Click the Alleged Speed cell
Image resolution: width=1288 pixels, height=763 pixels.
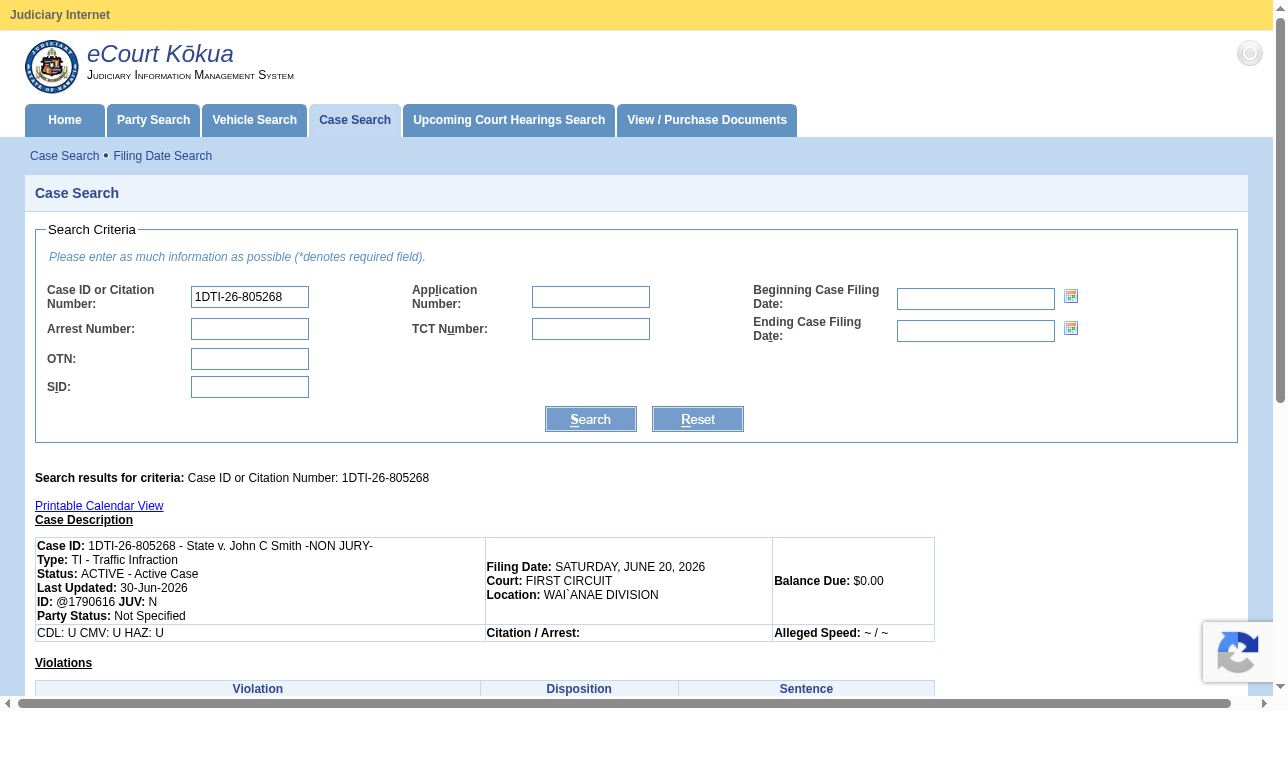pos(853,633)
